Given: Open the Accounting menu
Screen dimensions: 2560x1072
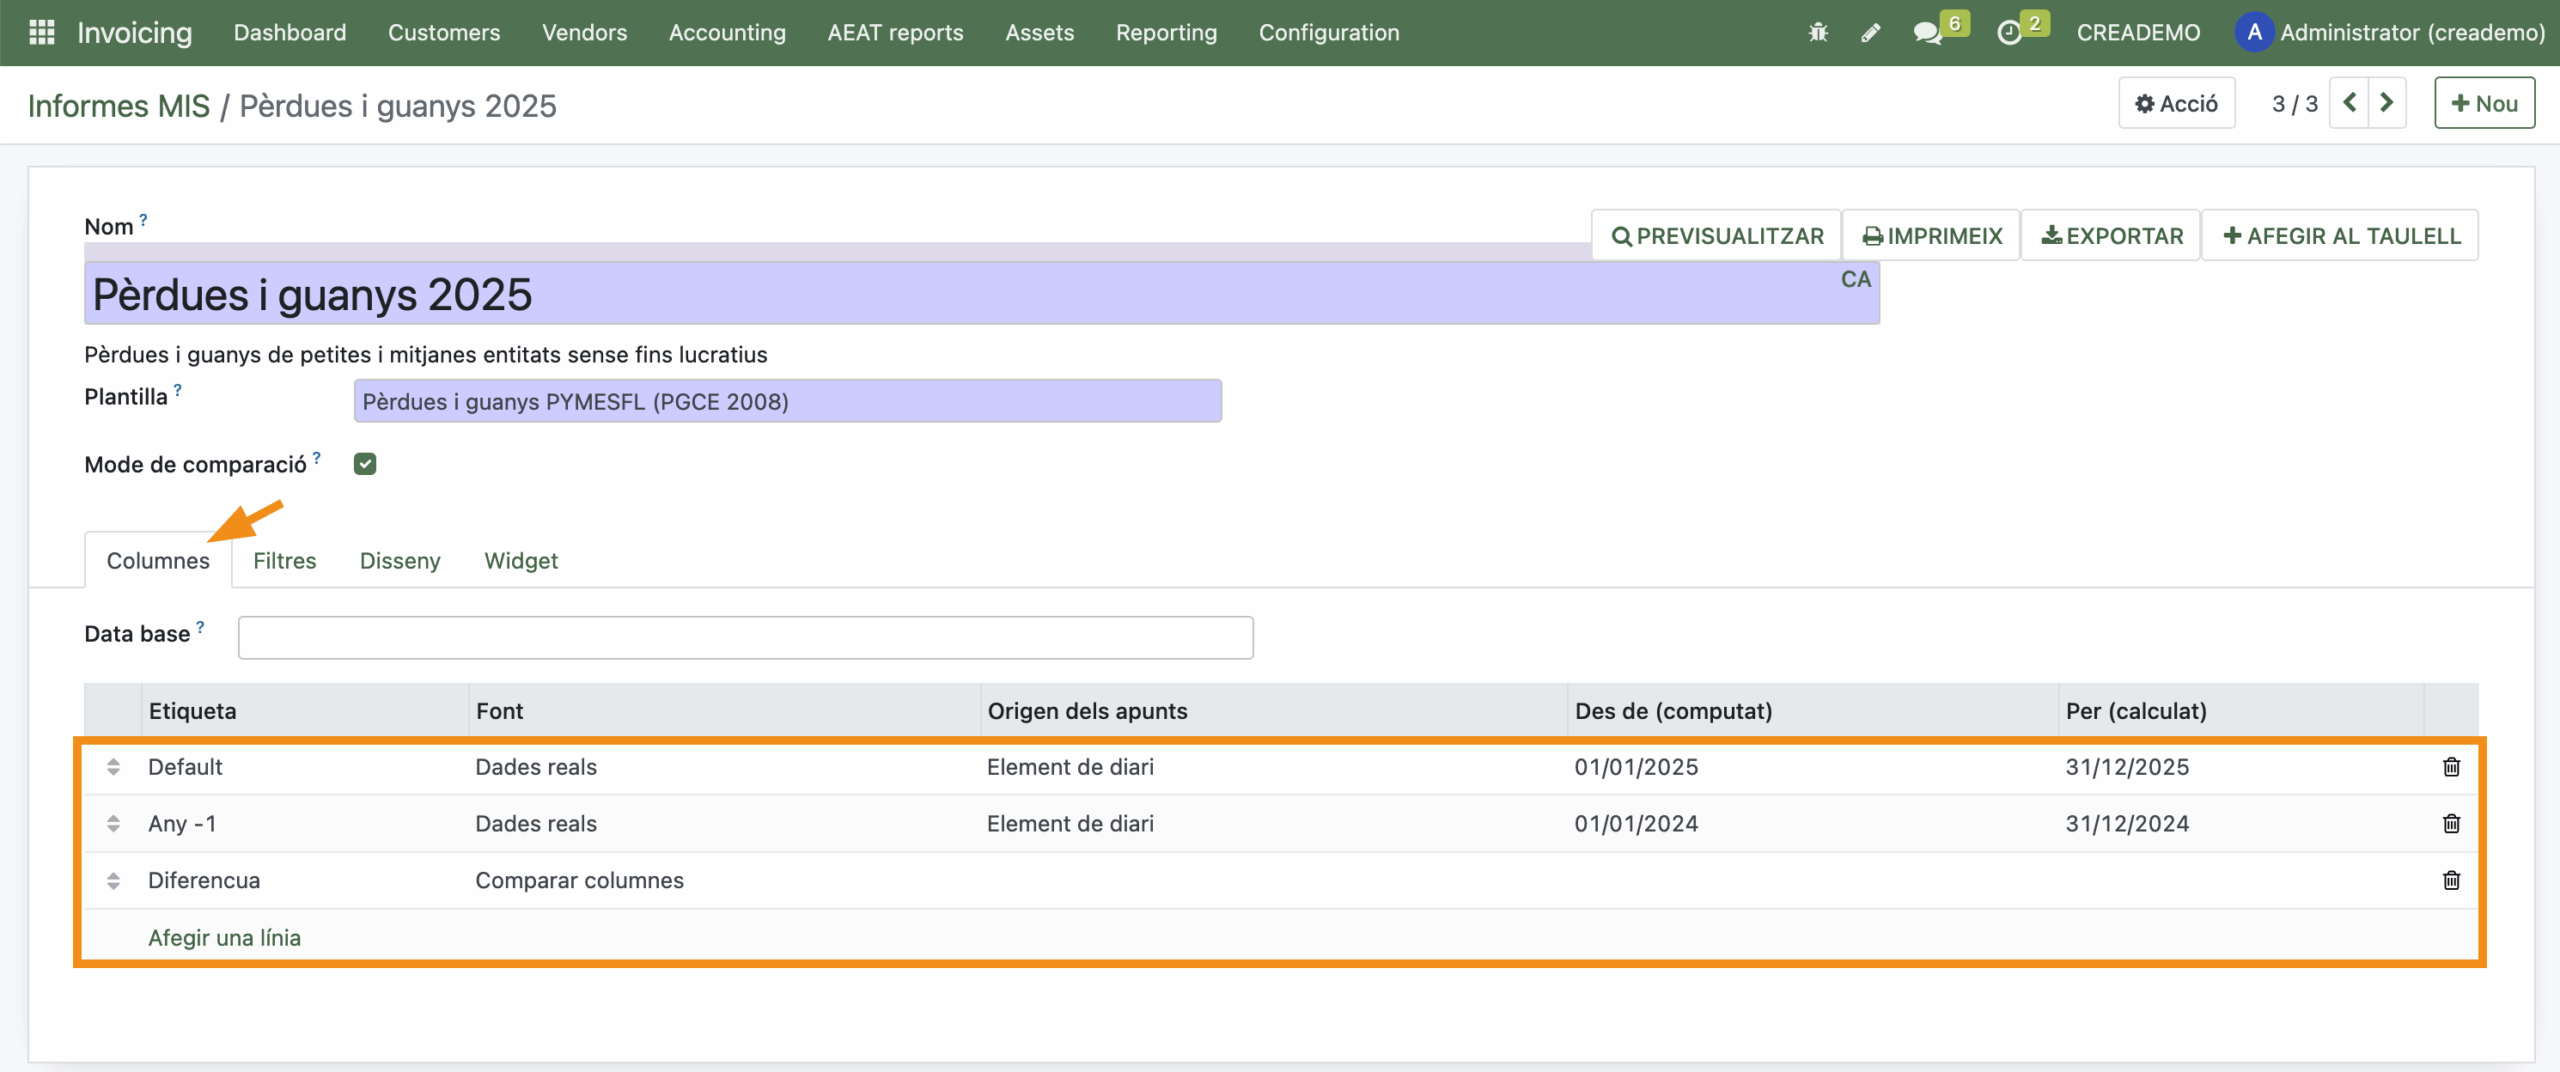Looking at the screenshot, I should (727, 33).
